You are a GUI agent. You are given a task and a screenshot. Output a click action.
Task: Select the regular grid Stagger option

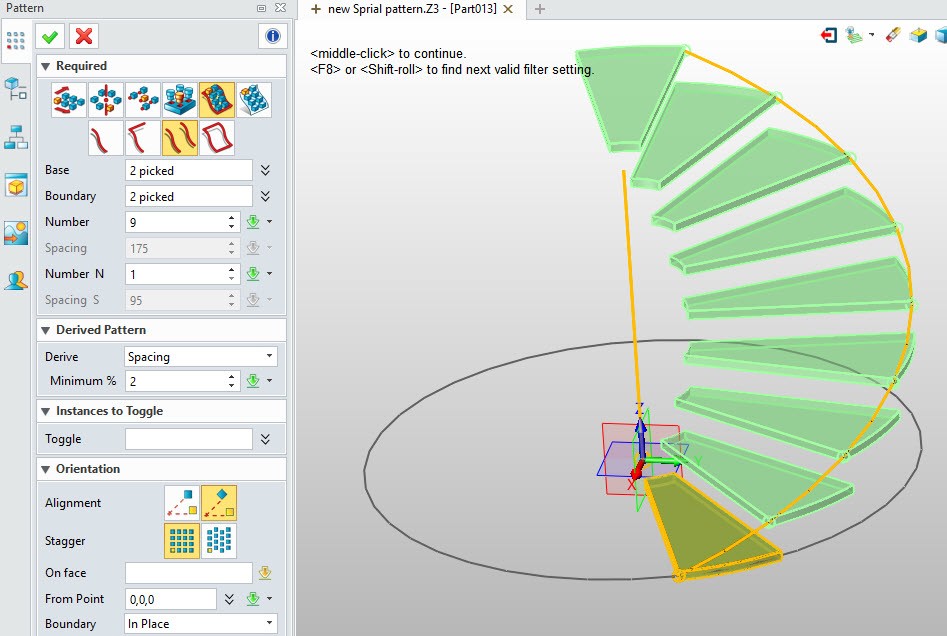coord(182,541)
